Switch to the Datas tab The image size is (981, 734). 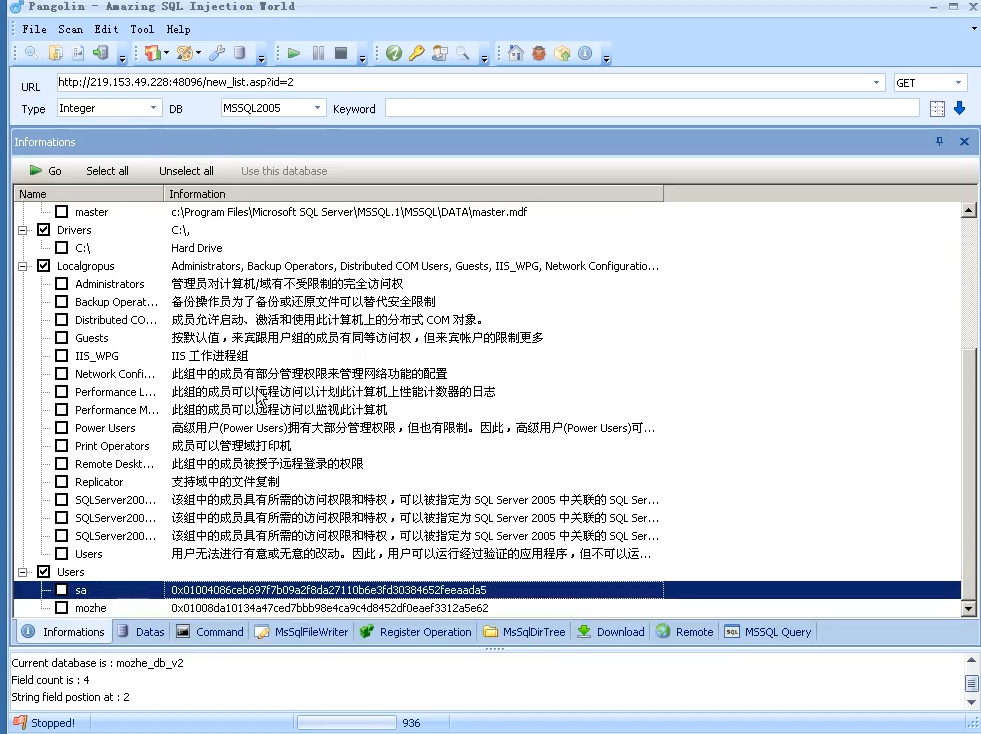(x=141, y=632)
